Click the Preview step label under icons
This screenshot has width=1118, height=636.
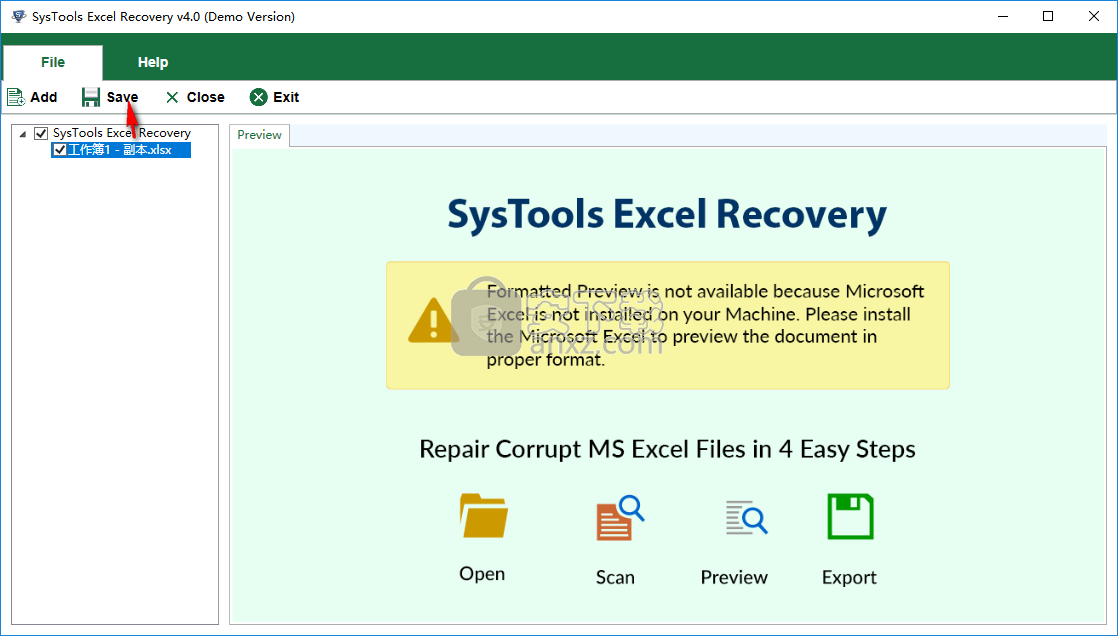tap(734, 577)
